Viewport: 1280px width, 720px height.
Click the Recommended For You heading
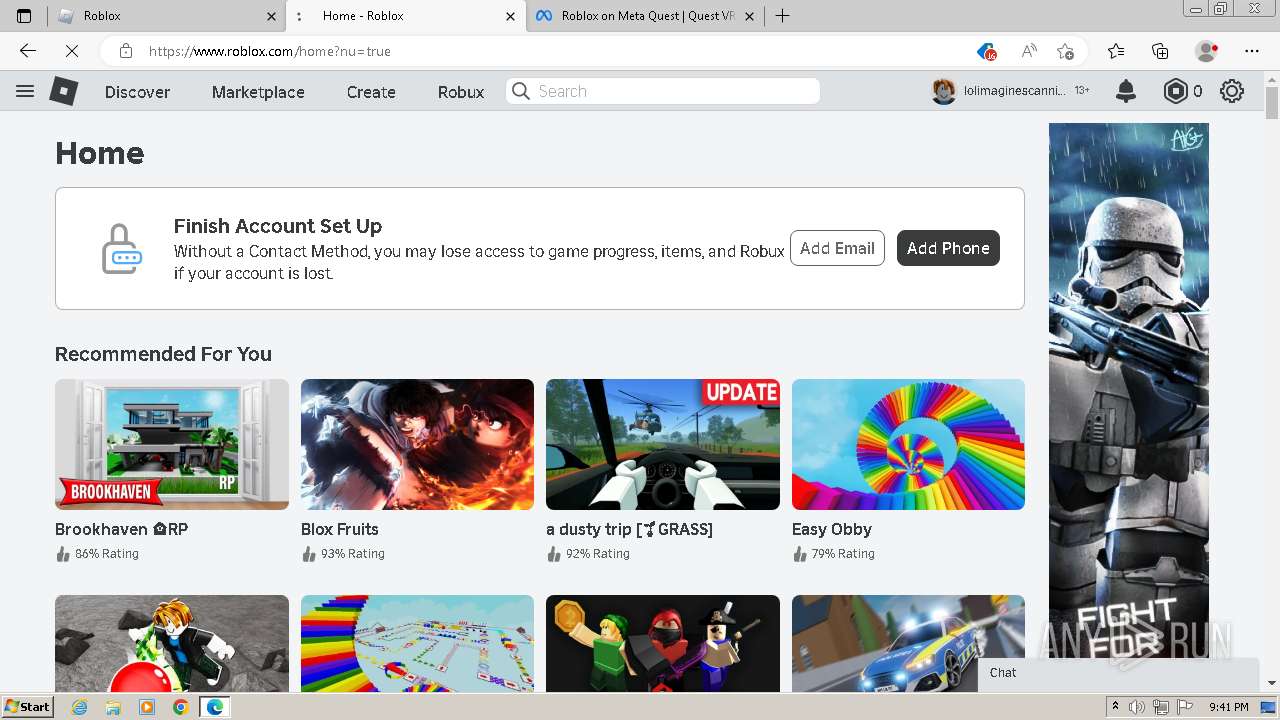(163, 354)
